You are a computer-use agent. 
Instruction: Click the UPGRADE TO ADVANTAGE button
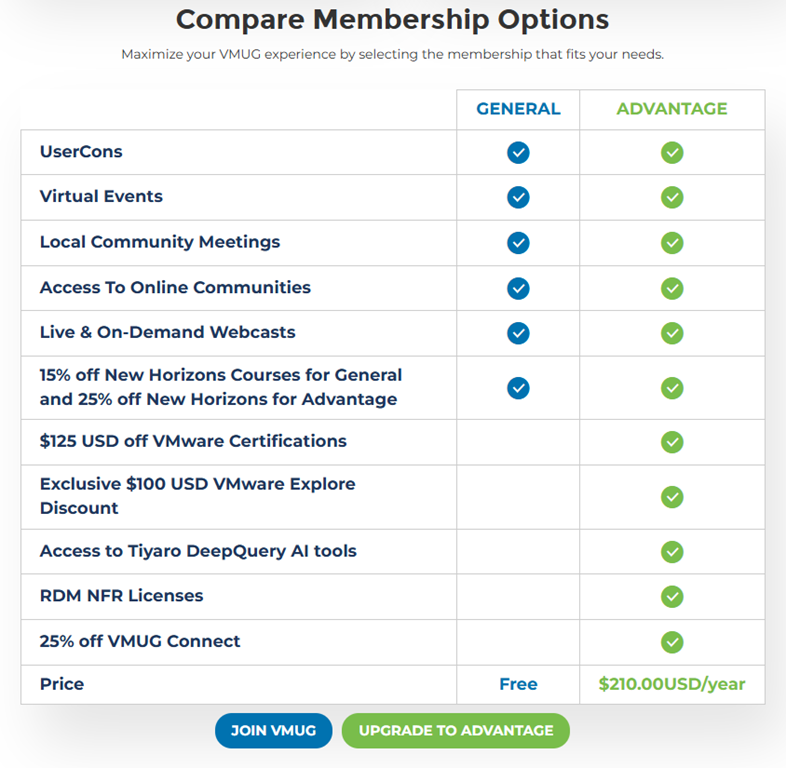coord(456,730)
